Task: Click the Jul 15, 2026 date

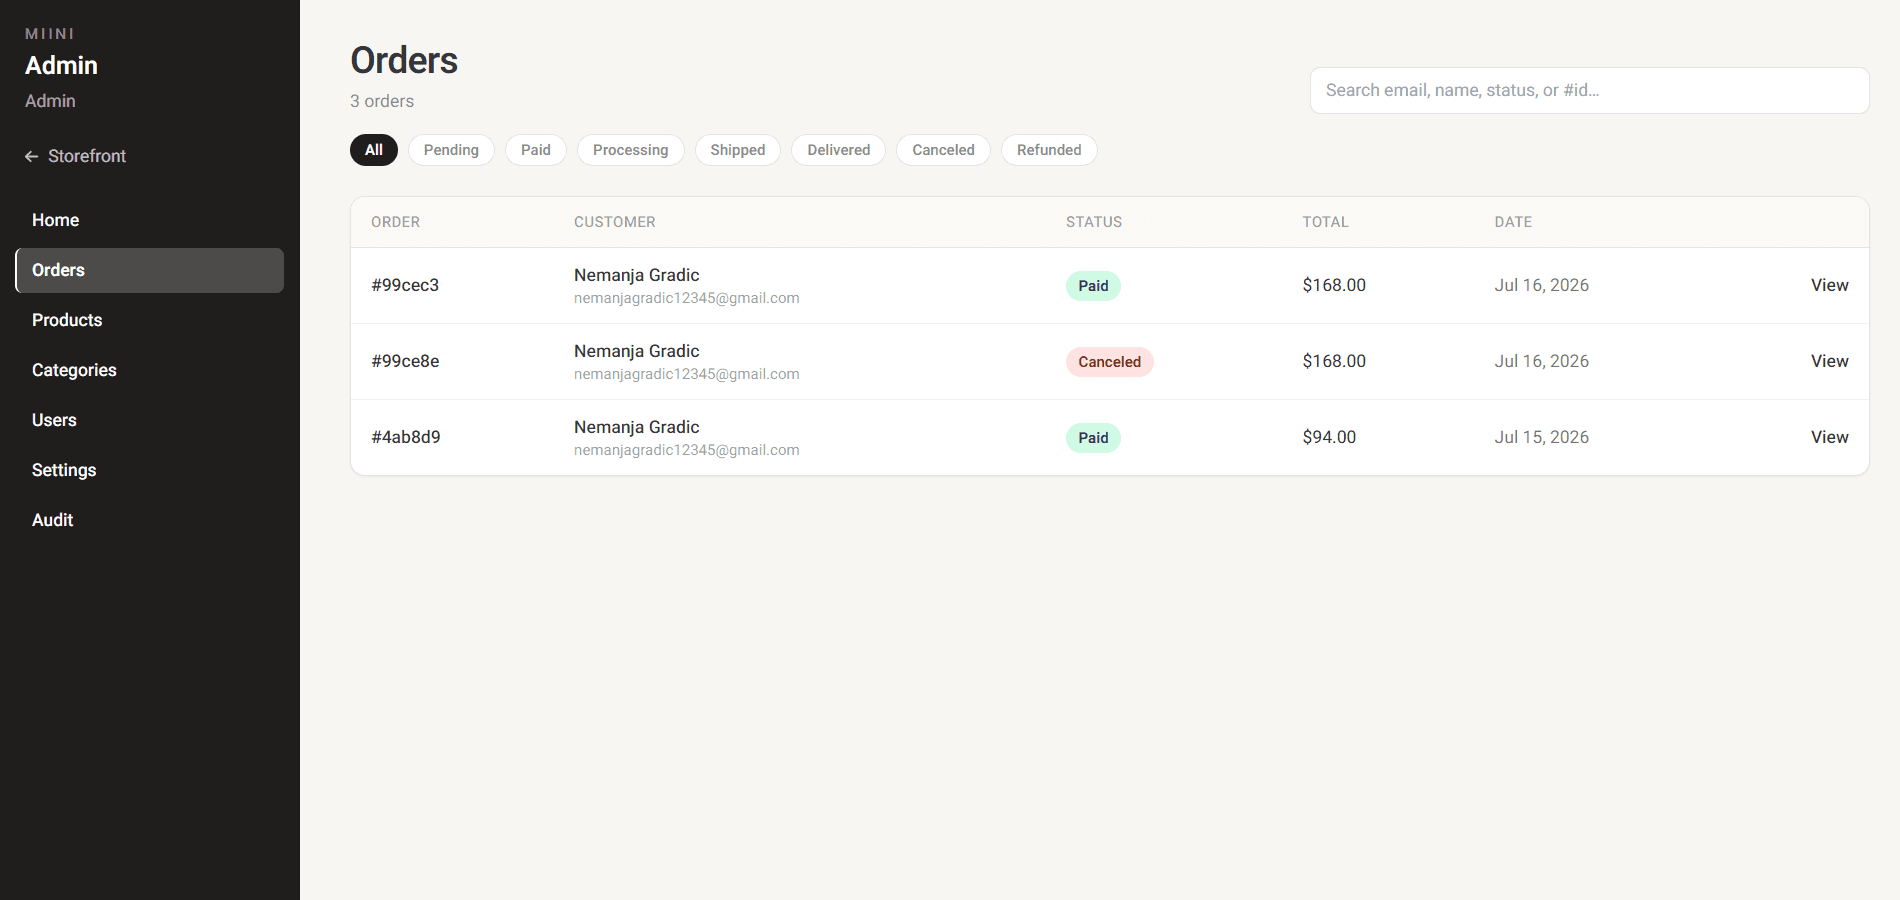Action: (1542, 437)
